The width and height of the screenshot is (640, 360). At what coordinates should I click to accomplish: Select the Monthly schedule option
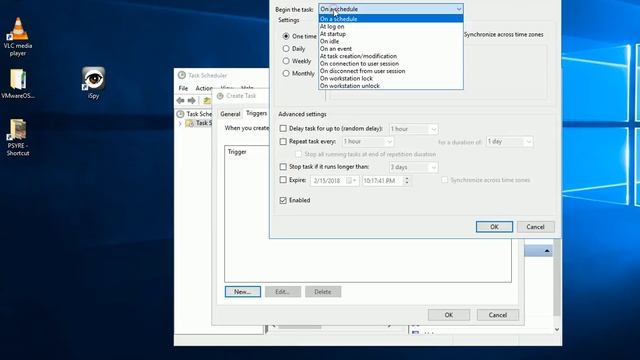(x=286, y=73)
